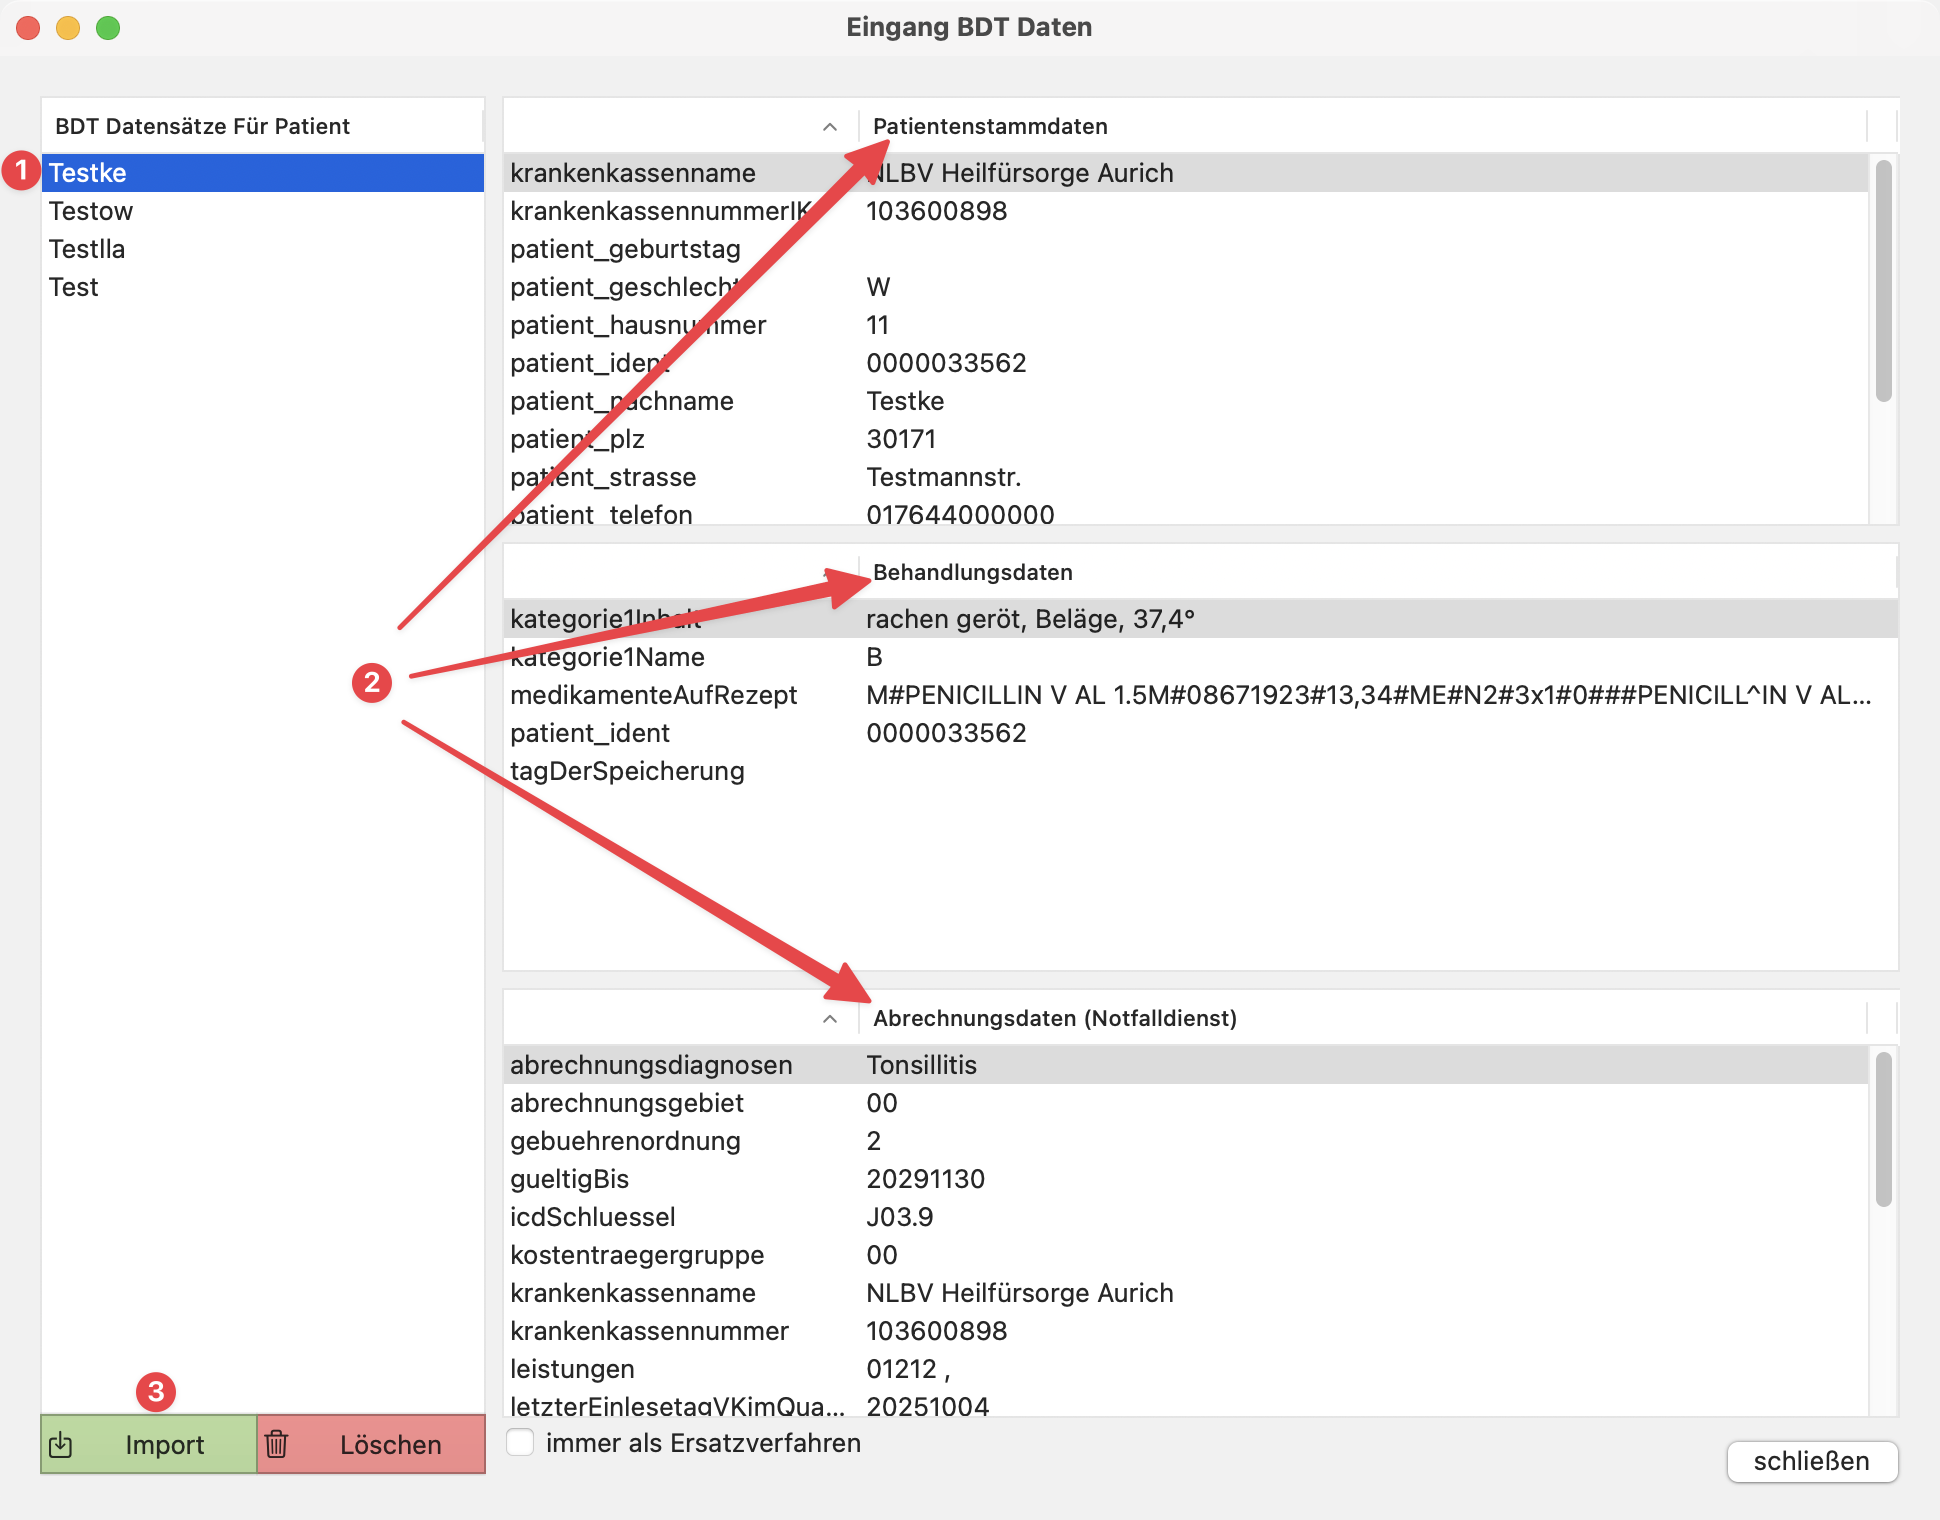
Task: Click the Abrechnungsdaten table scrollbar
Action: pyautogui.click(x=1883, y=1130)
